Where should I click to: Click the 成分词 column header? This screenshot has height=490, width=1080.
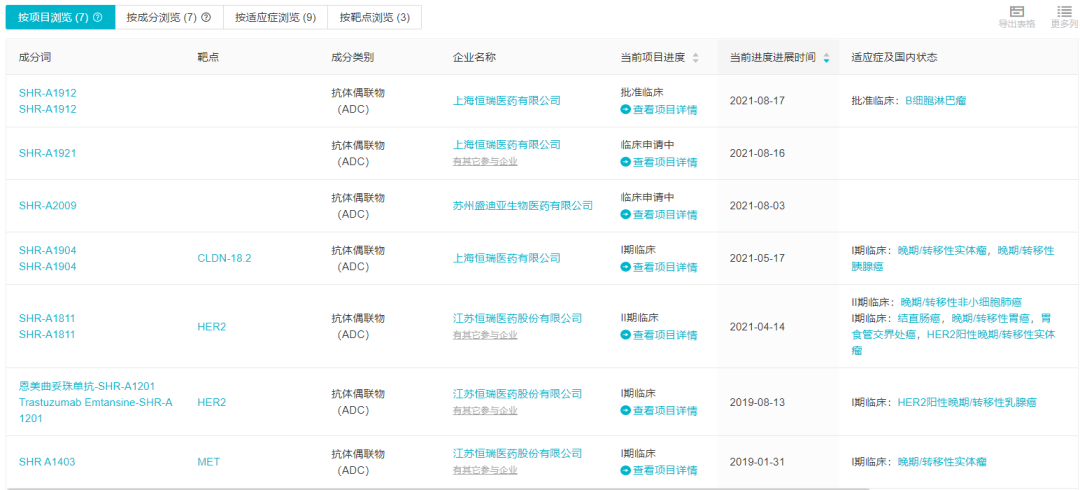(x=35, y=58)
